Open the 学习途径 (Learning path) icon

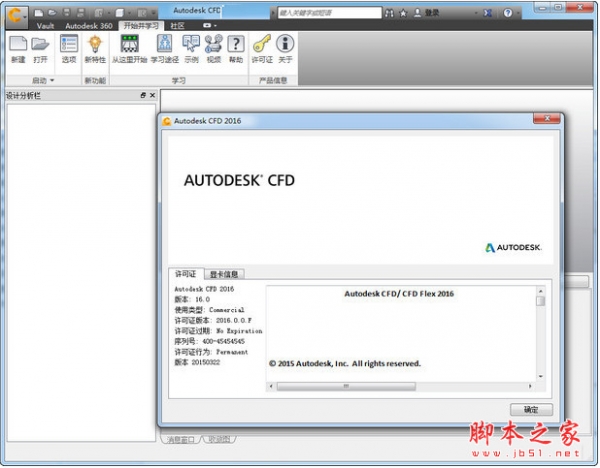165,49
